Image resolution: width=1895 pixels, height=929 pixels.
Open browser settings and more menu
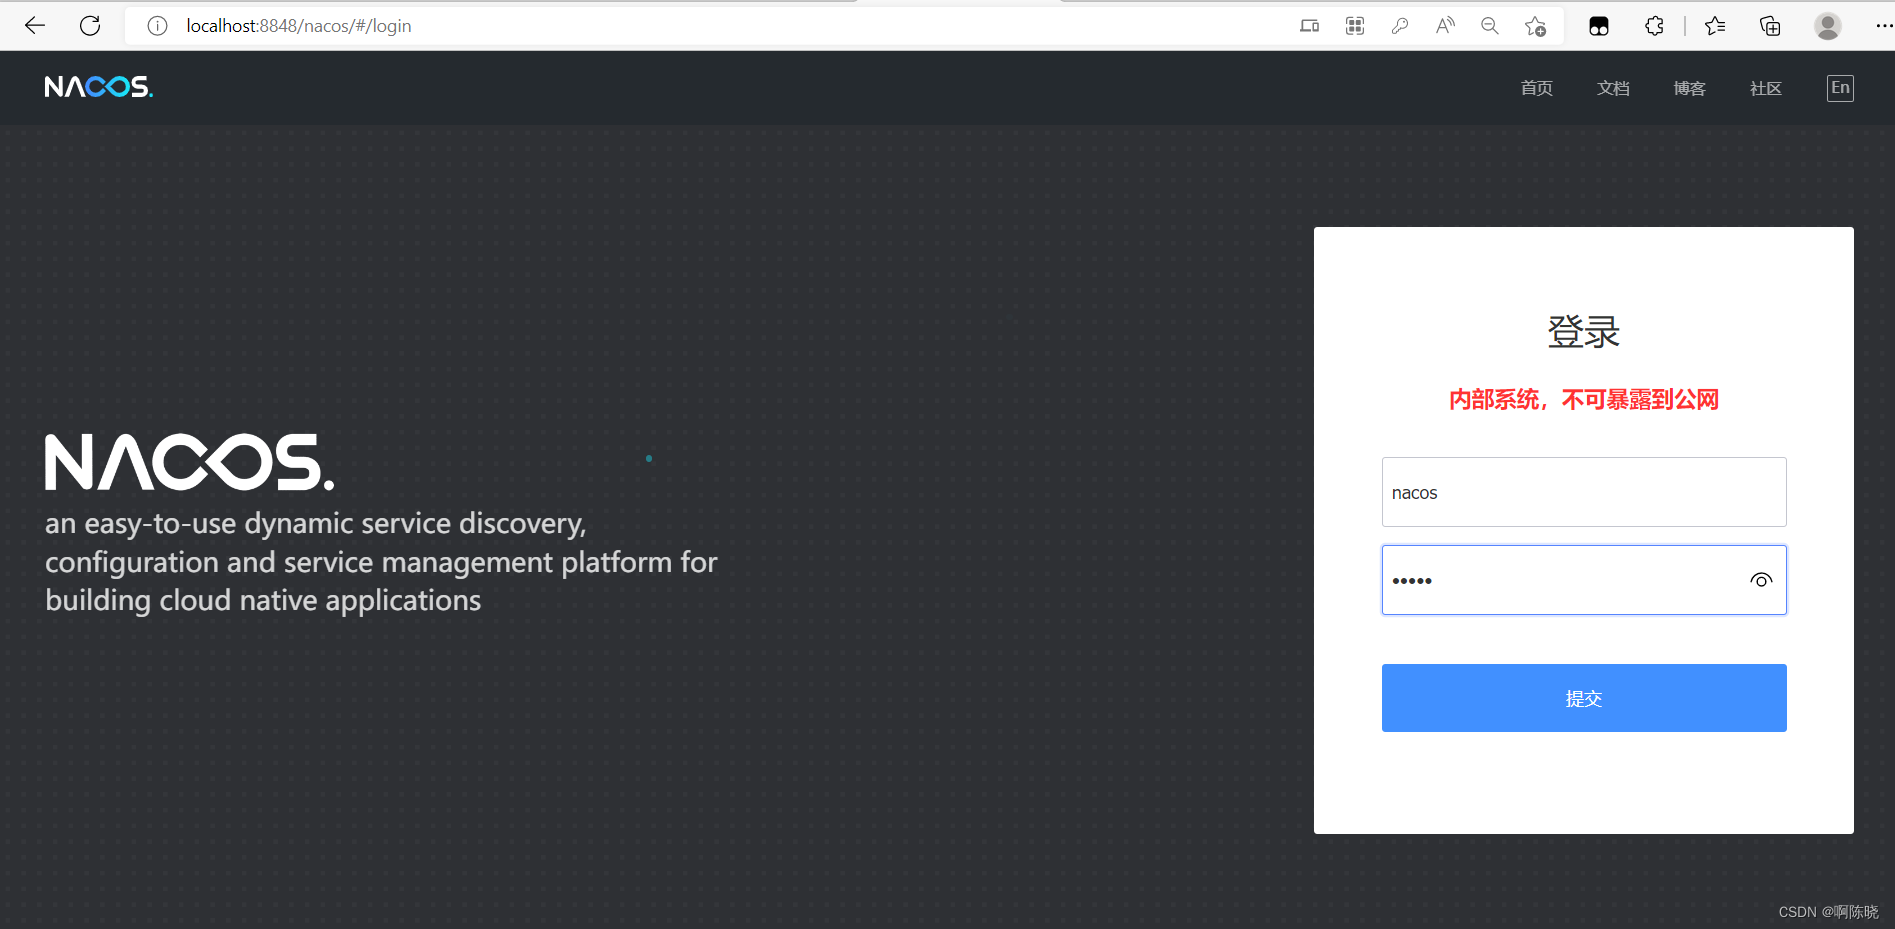(x=1883, y=26)
